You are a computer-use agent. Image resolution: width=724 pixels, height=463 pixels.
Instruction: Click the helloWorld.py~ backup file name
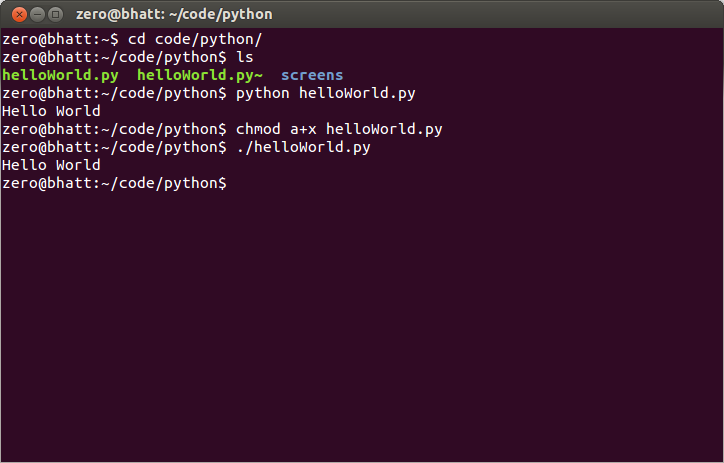click(x=200, y=75)
